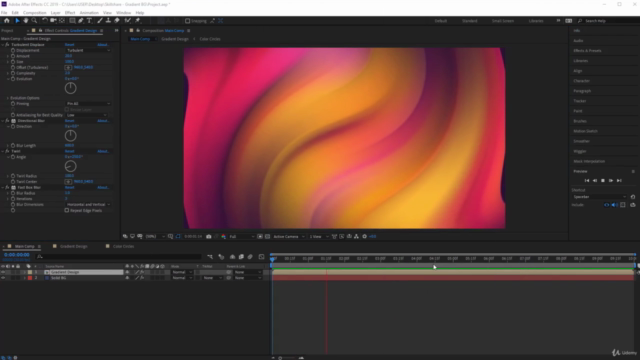The width and height of the screenshot is (640, 360).
Task: Open the show channel color icon
Action: point(223,236)
